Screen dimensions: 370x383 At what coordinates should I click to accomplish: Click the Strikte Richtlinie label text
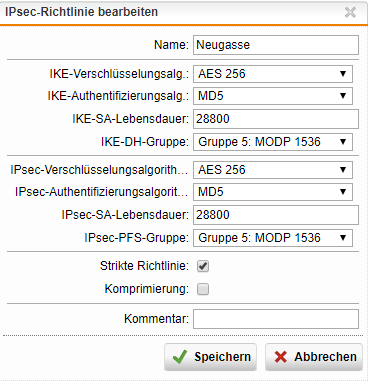coord(144,266)
